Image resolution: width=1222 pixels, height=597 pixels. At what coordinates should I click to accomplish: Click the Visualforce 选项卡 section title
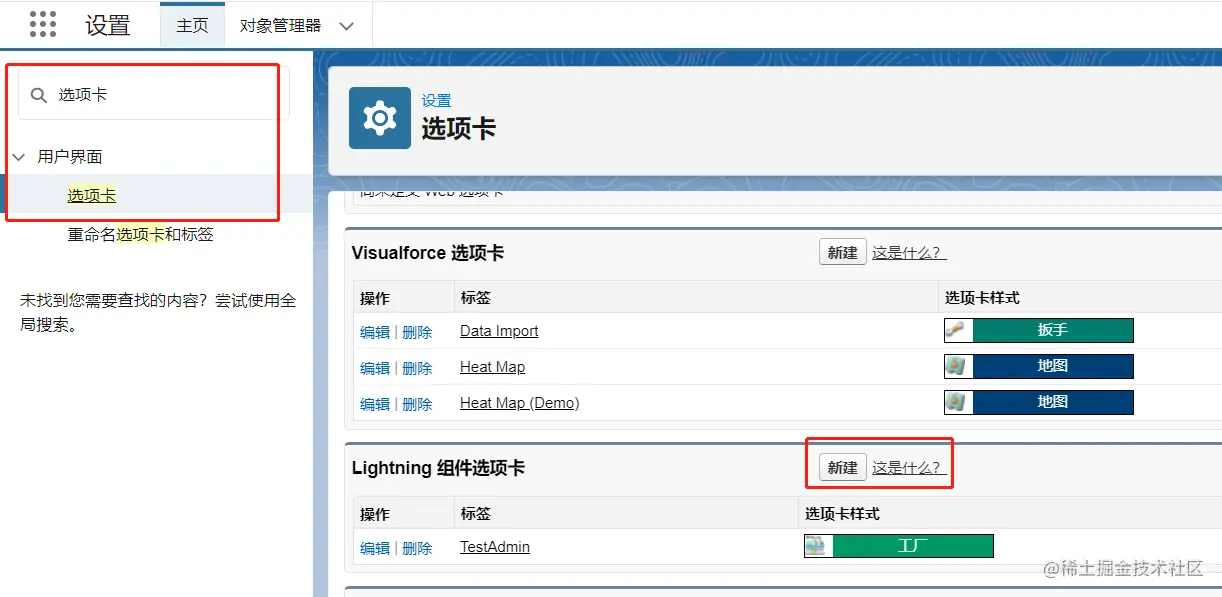[428, 253]
